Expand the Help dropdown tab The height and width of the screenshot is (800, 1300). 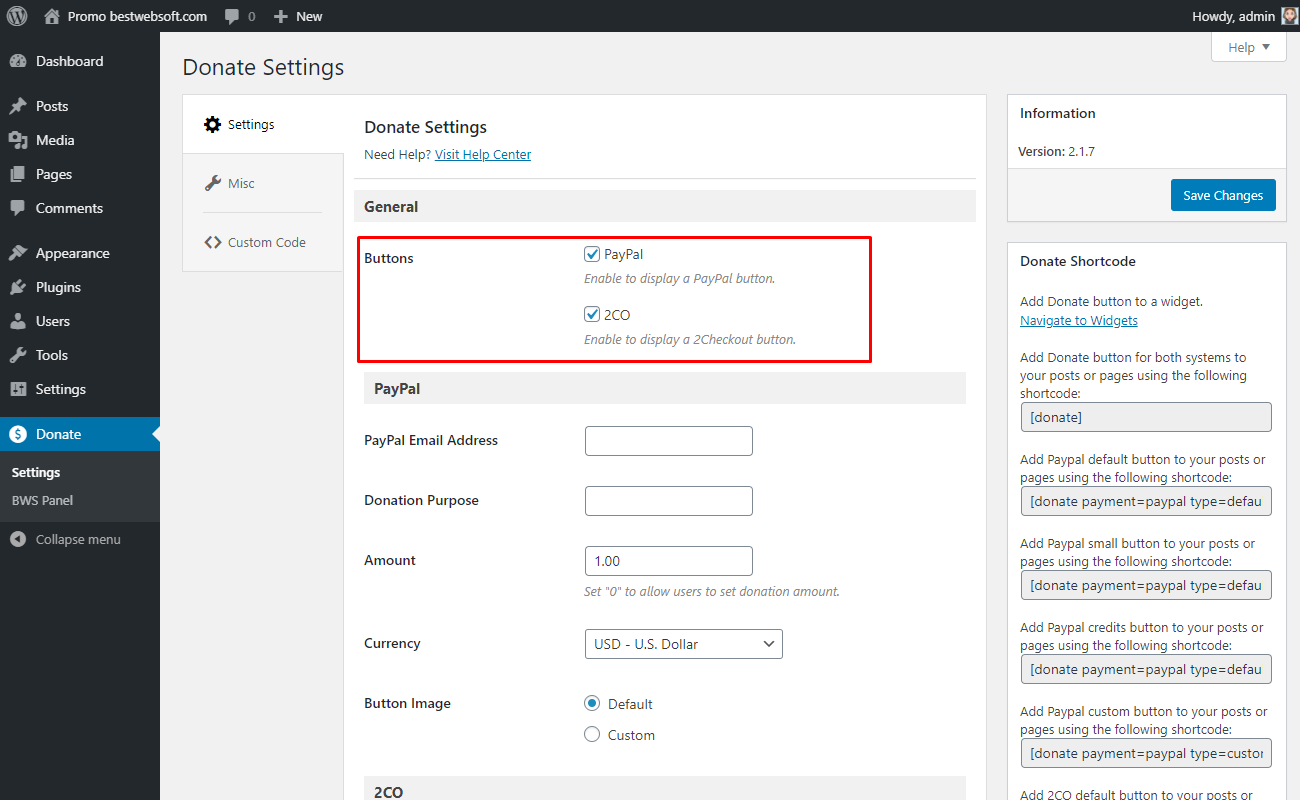point(1248,47)
